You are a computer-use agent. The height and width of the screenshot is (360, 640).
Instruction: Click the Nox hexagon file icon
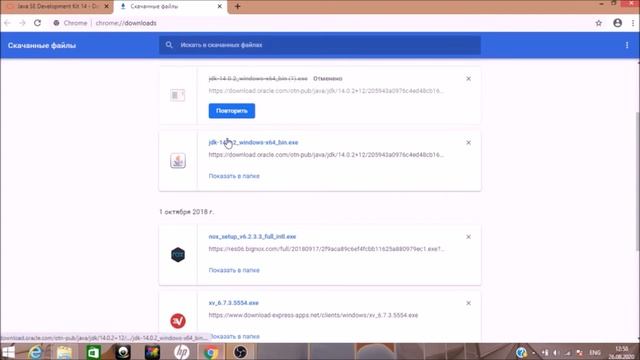pyautogui.click(x=178, y=255)
